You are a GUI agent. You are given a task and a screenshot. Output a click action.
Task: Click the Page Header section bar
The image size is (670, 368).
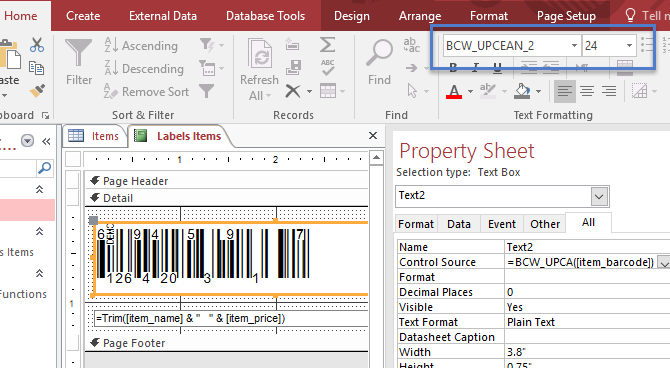click(x=226, y=181)
